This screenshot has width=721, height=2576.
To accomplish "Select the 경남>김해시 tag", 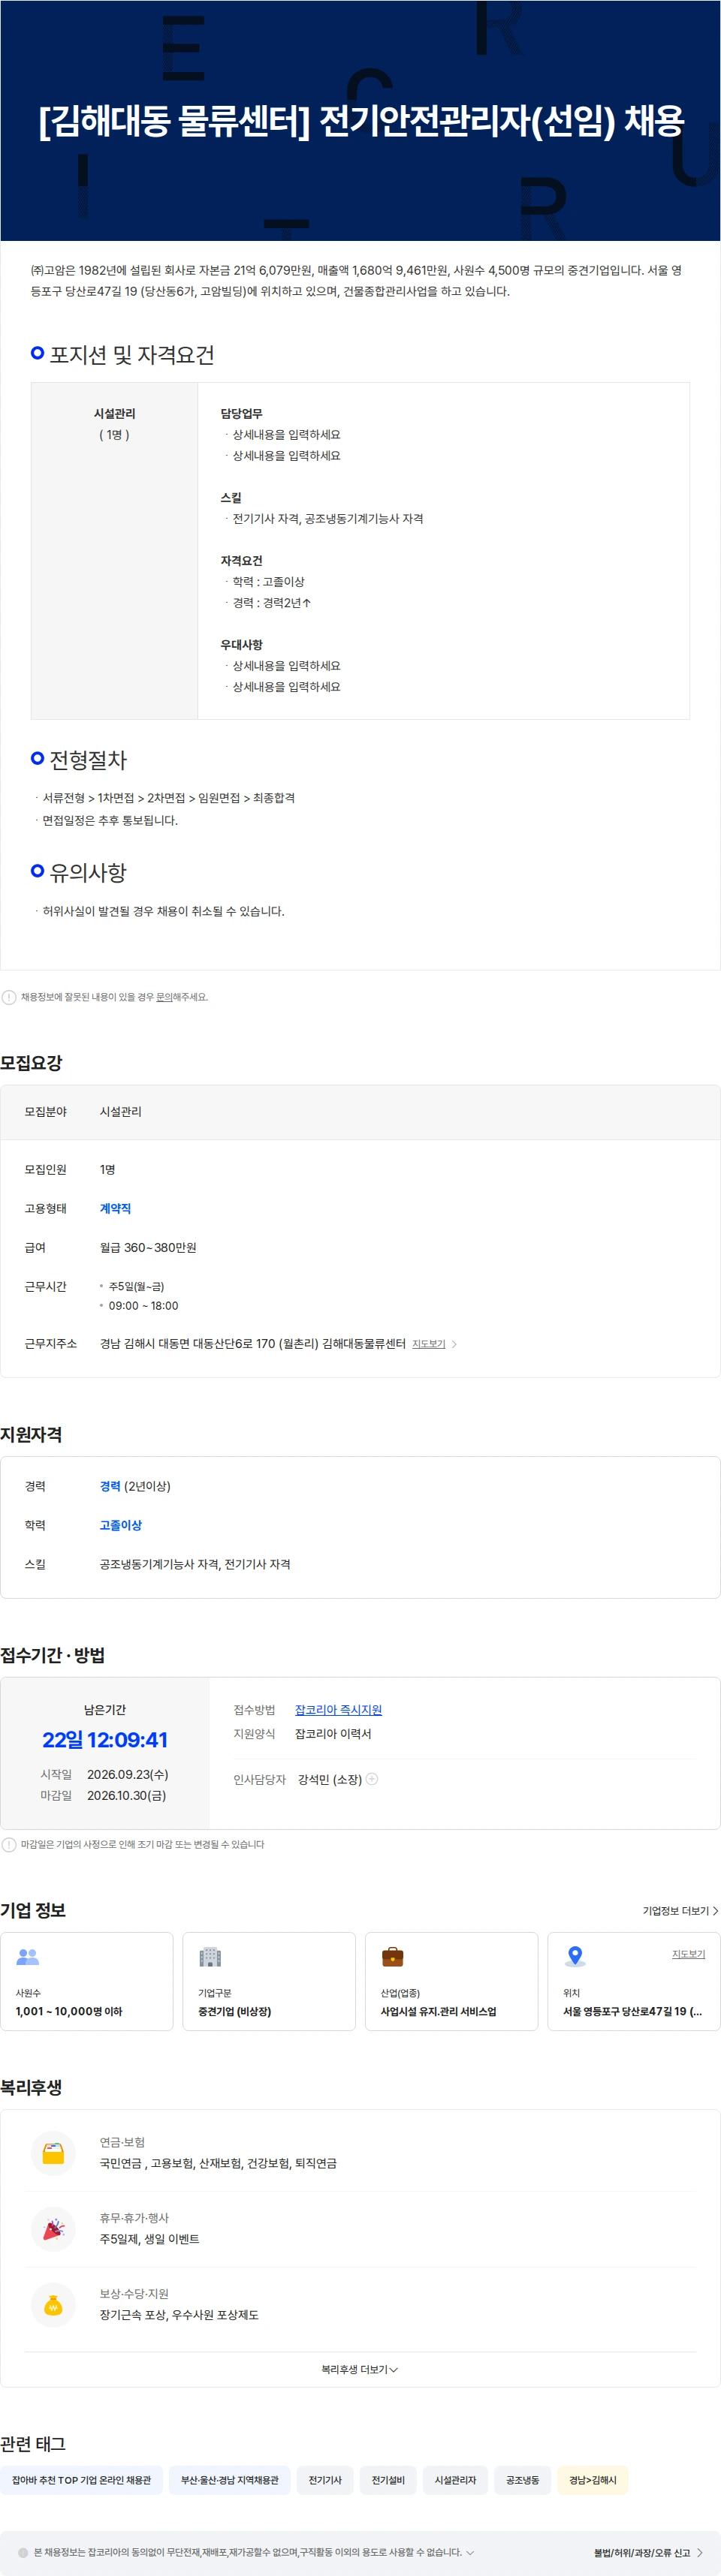I will click(593, 2480).
